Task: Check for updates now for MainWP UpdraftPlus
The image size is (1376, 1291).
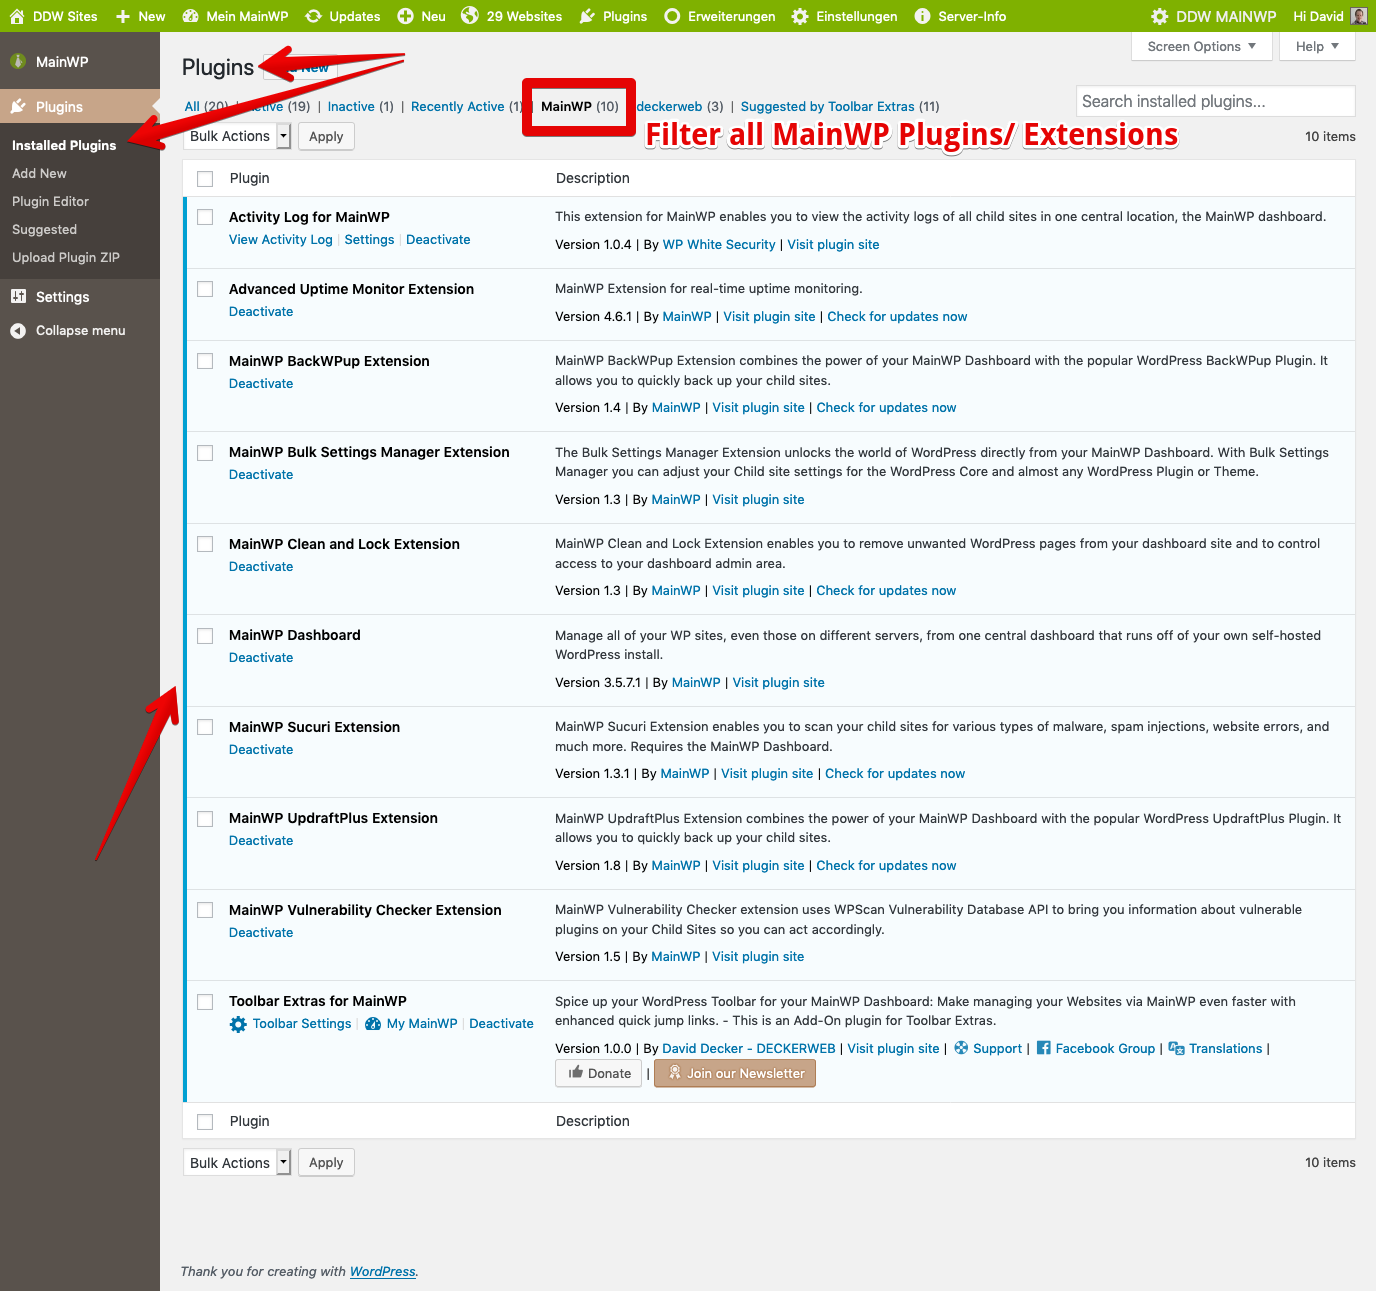Action: click(886, 865)
